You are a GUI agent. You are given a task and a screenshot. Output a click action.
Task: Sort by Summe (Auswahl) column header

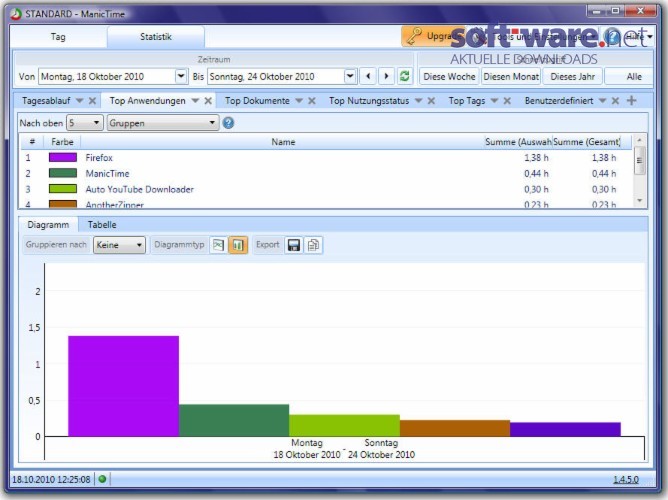(x=518, y=142)
